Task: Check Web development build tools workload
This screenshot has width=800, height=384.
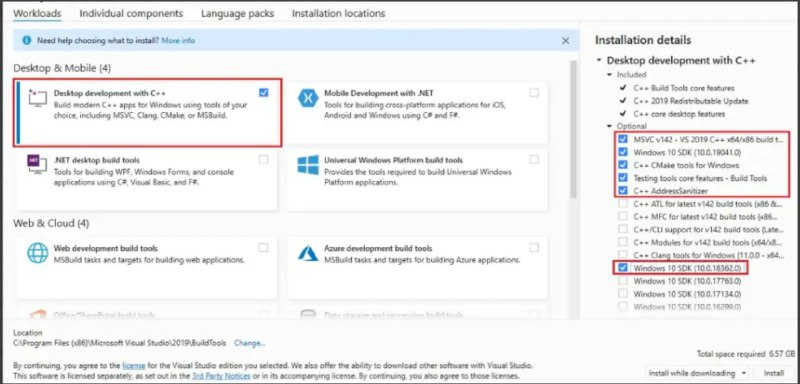Action: pyautogui.click(x=263, y=248)
